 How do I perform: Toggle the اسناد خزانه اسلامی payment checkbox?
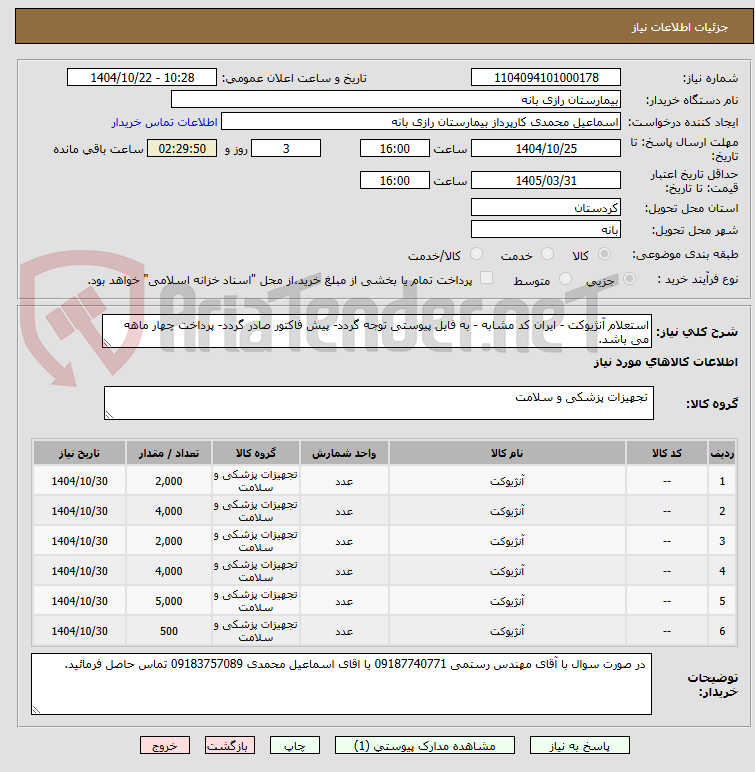486,278
